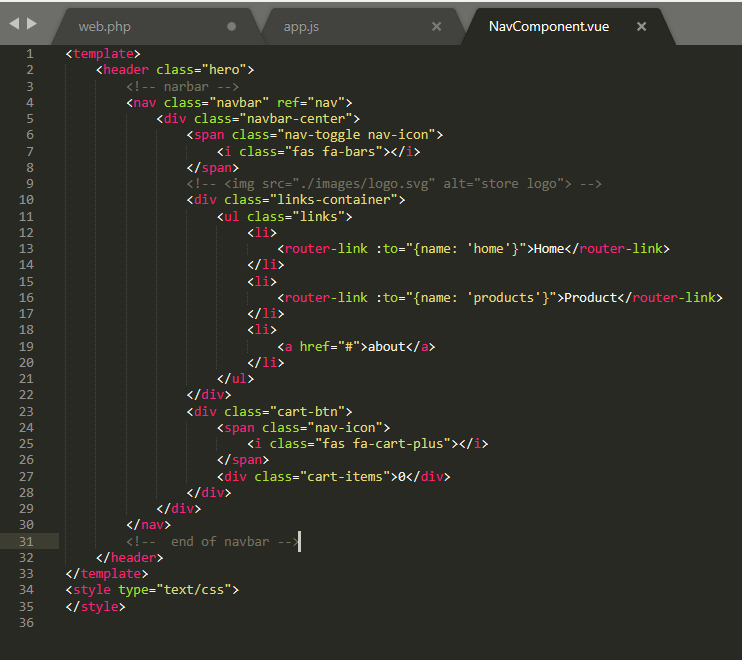742x660 pixels.
Task: Click the closing header tag on line 32
Action: [130, 558]
